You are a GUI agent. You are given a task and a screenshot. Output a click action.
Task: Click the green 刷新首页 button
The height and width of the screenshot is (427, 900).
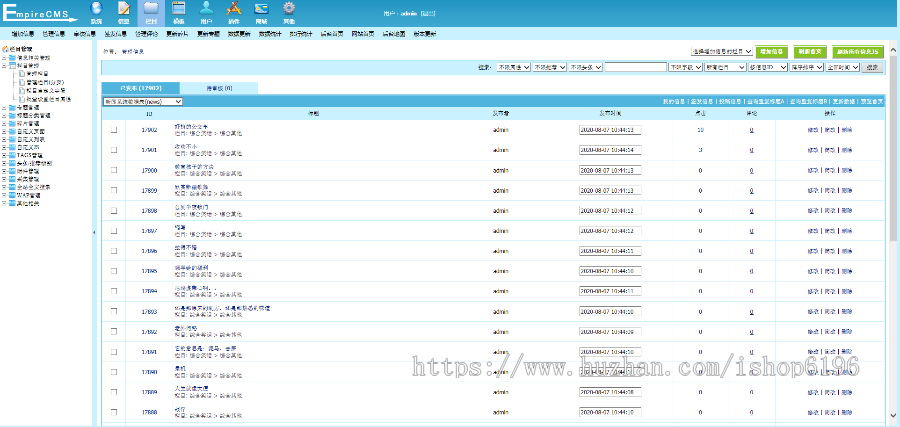coord(810,52)
